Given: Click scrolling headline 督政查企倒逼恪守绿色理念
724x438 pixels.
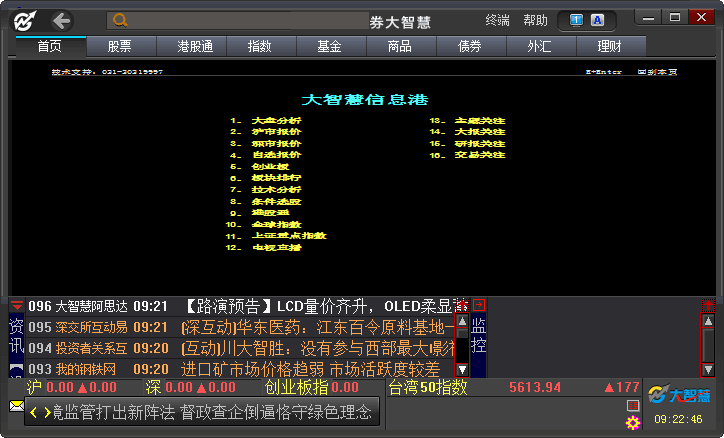Looking at the screenshot, I should pyautogui.click(x=276, y=412).
